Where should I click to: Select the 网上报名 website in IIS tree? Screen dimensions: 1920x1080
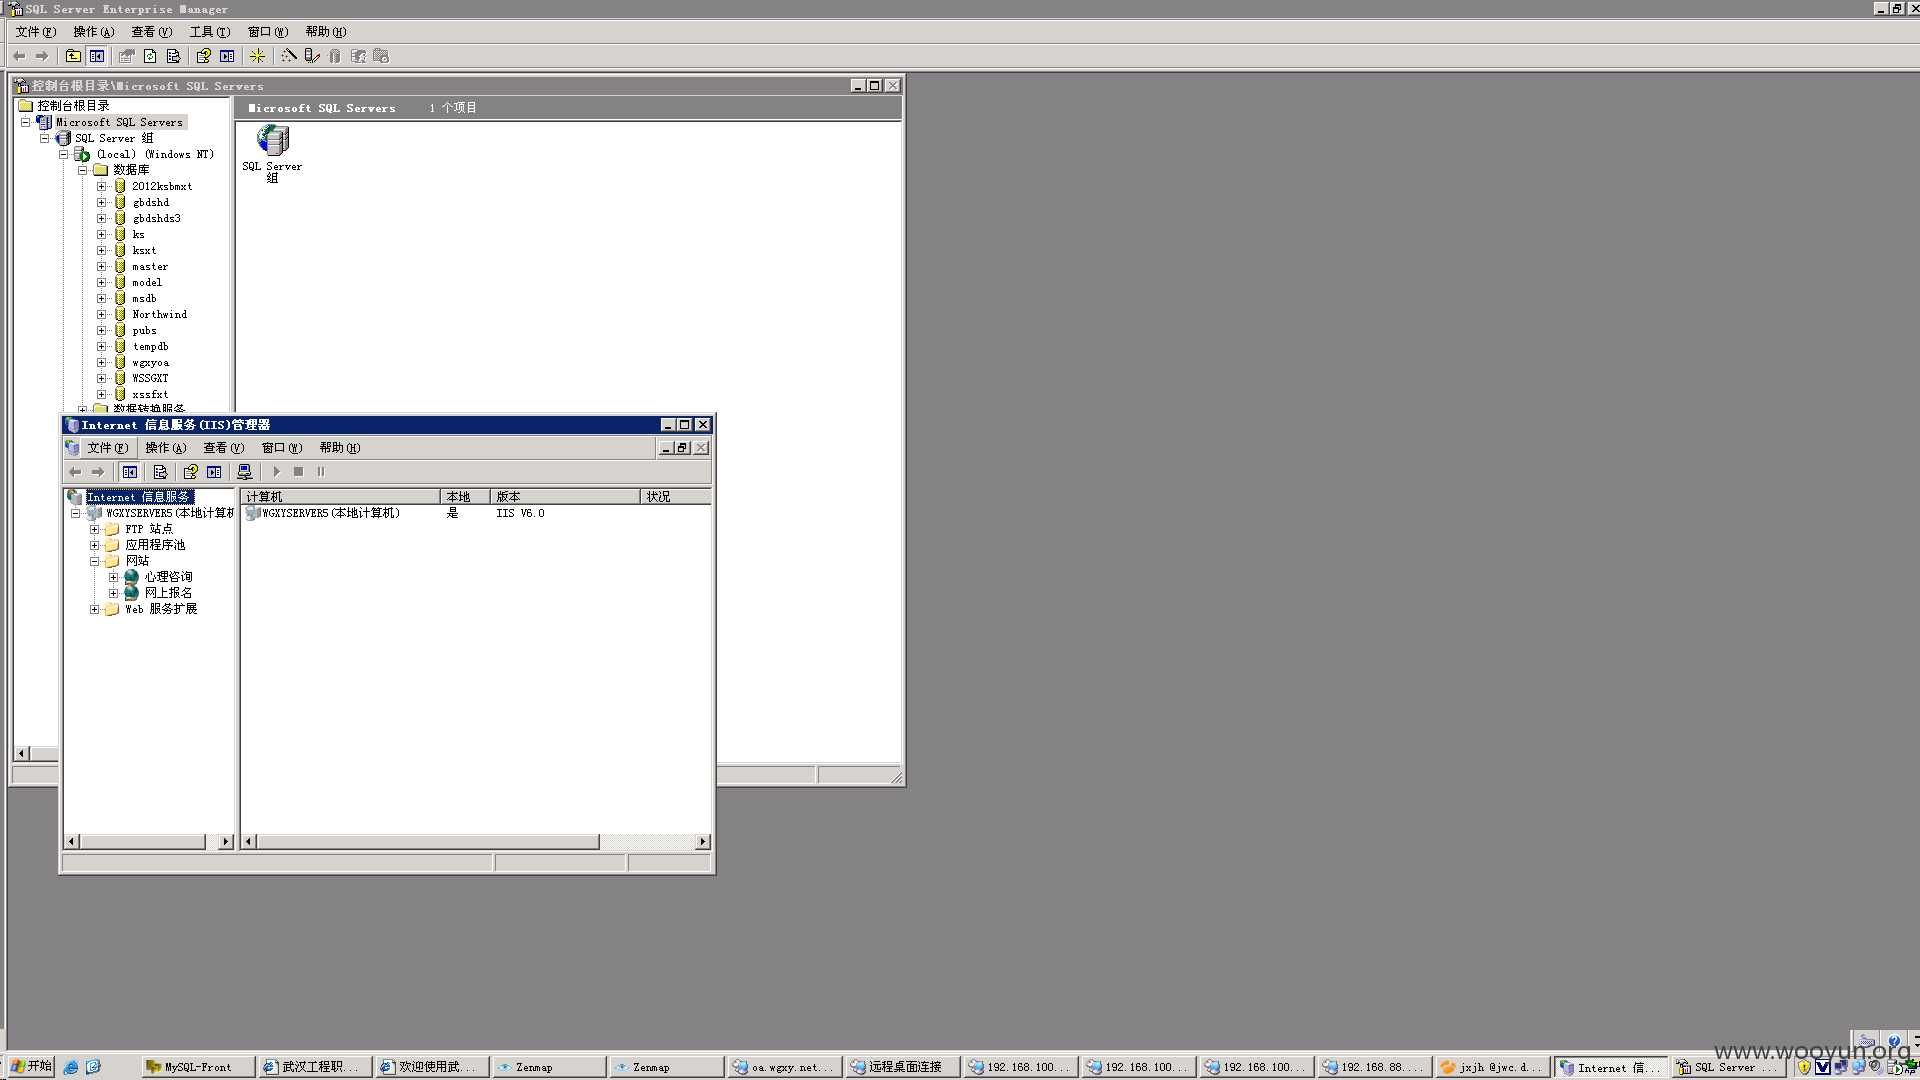(168, 593)
